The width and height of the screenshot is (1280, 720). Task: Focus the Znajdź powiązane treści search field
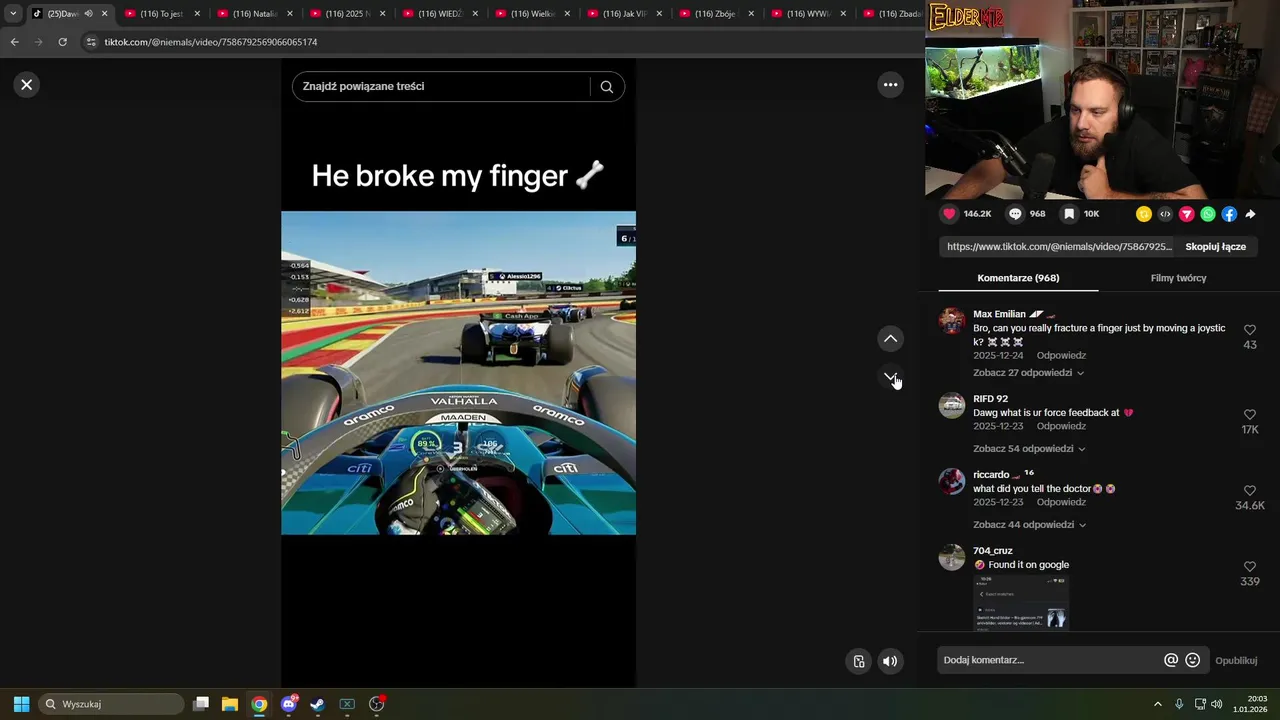pos(440,87)
